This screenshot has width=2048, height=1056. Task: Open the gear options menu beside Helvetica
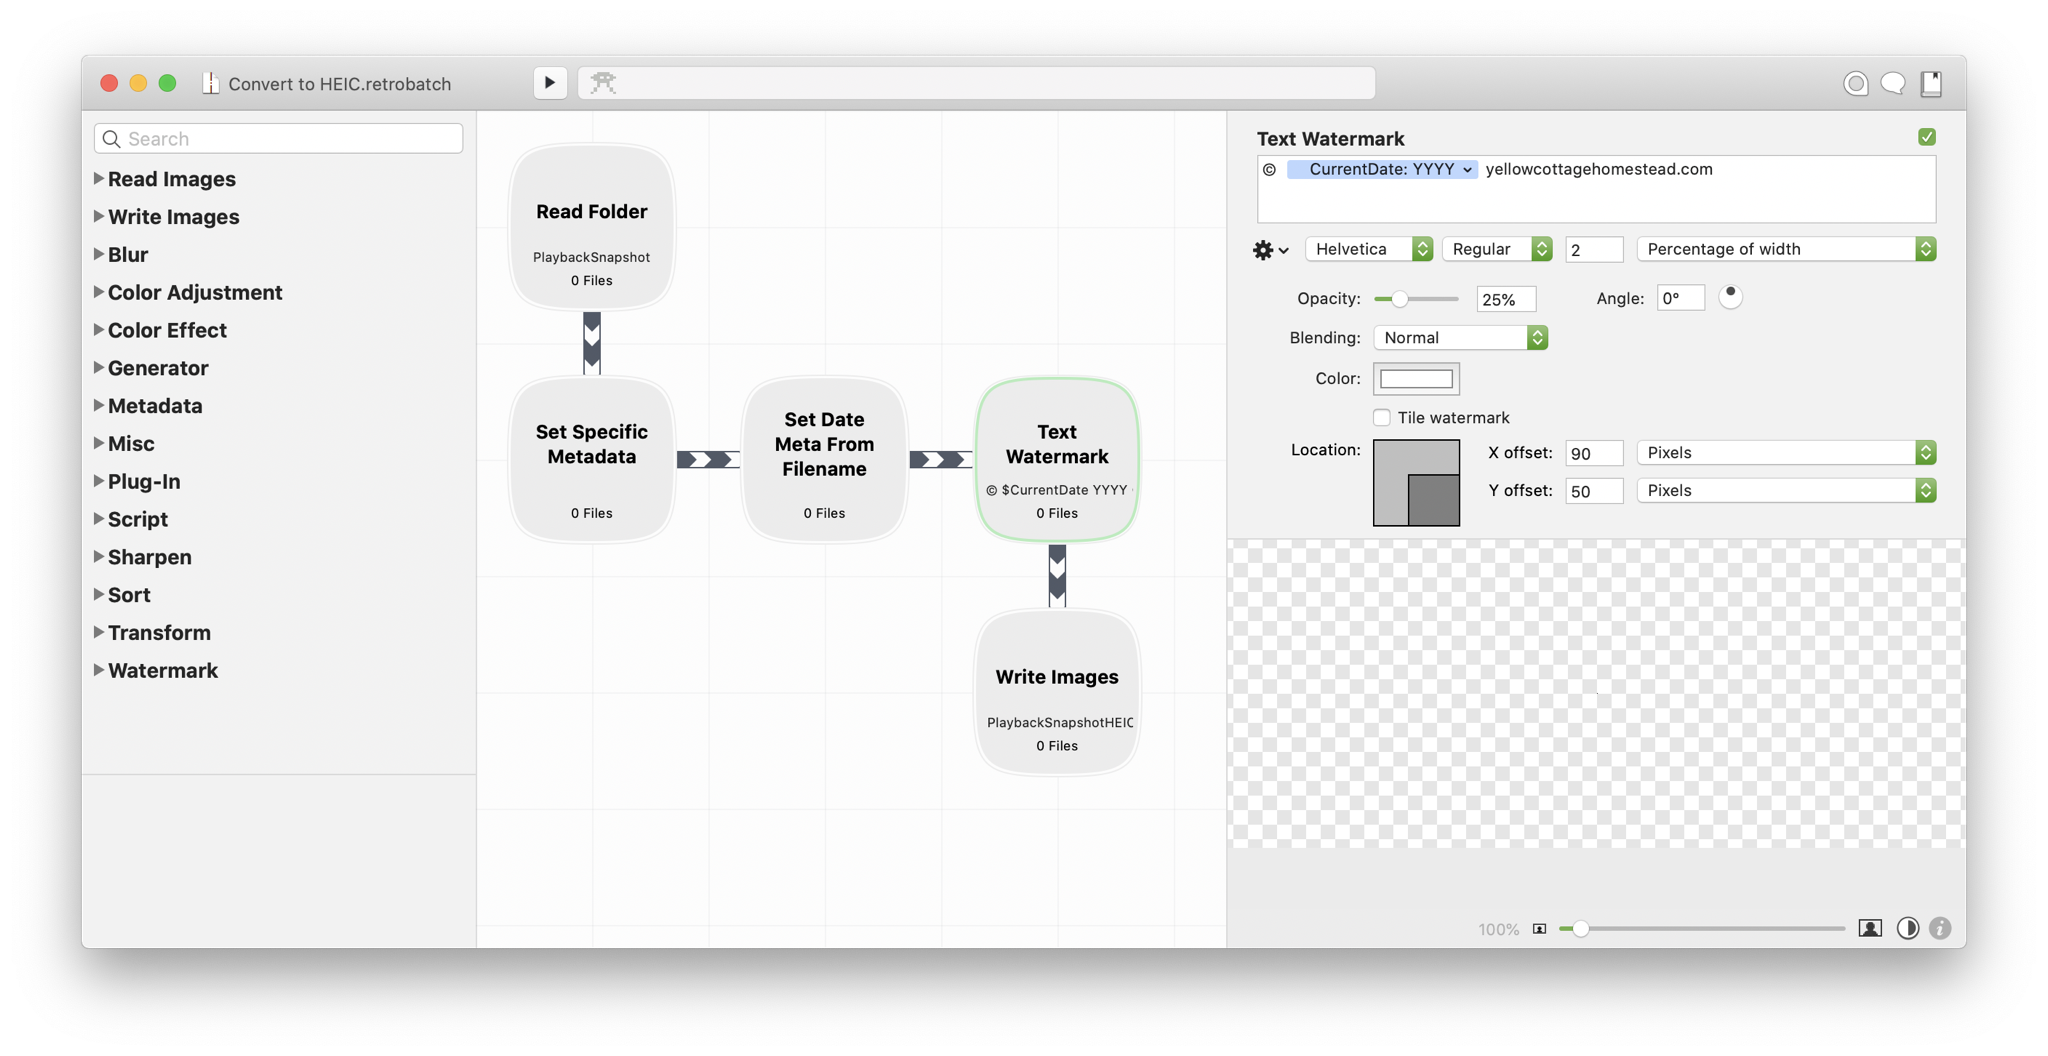1270,250
